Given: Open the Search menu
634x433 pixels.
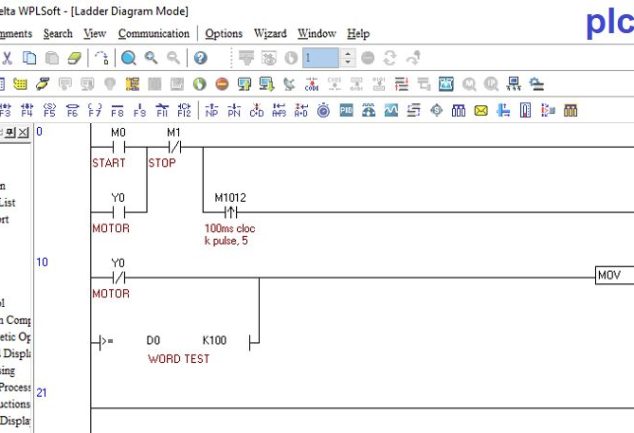Looking at the screenshot, I should [x=58, y=34].
